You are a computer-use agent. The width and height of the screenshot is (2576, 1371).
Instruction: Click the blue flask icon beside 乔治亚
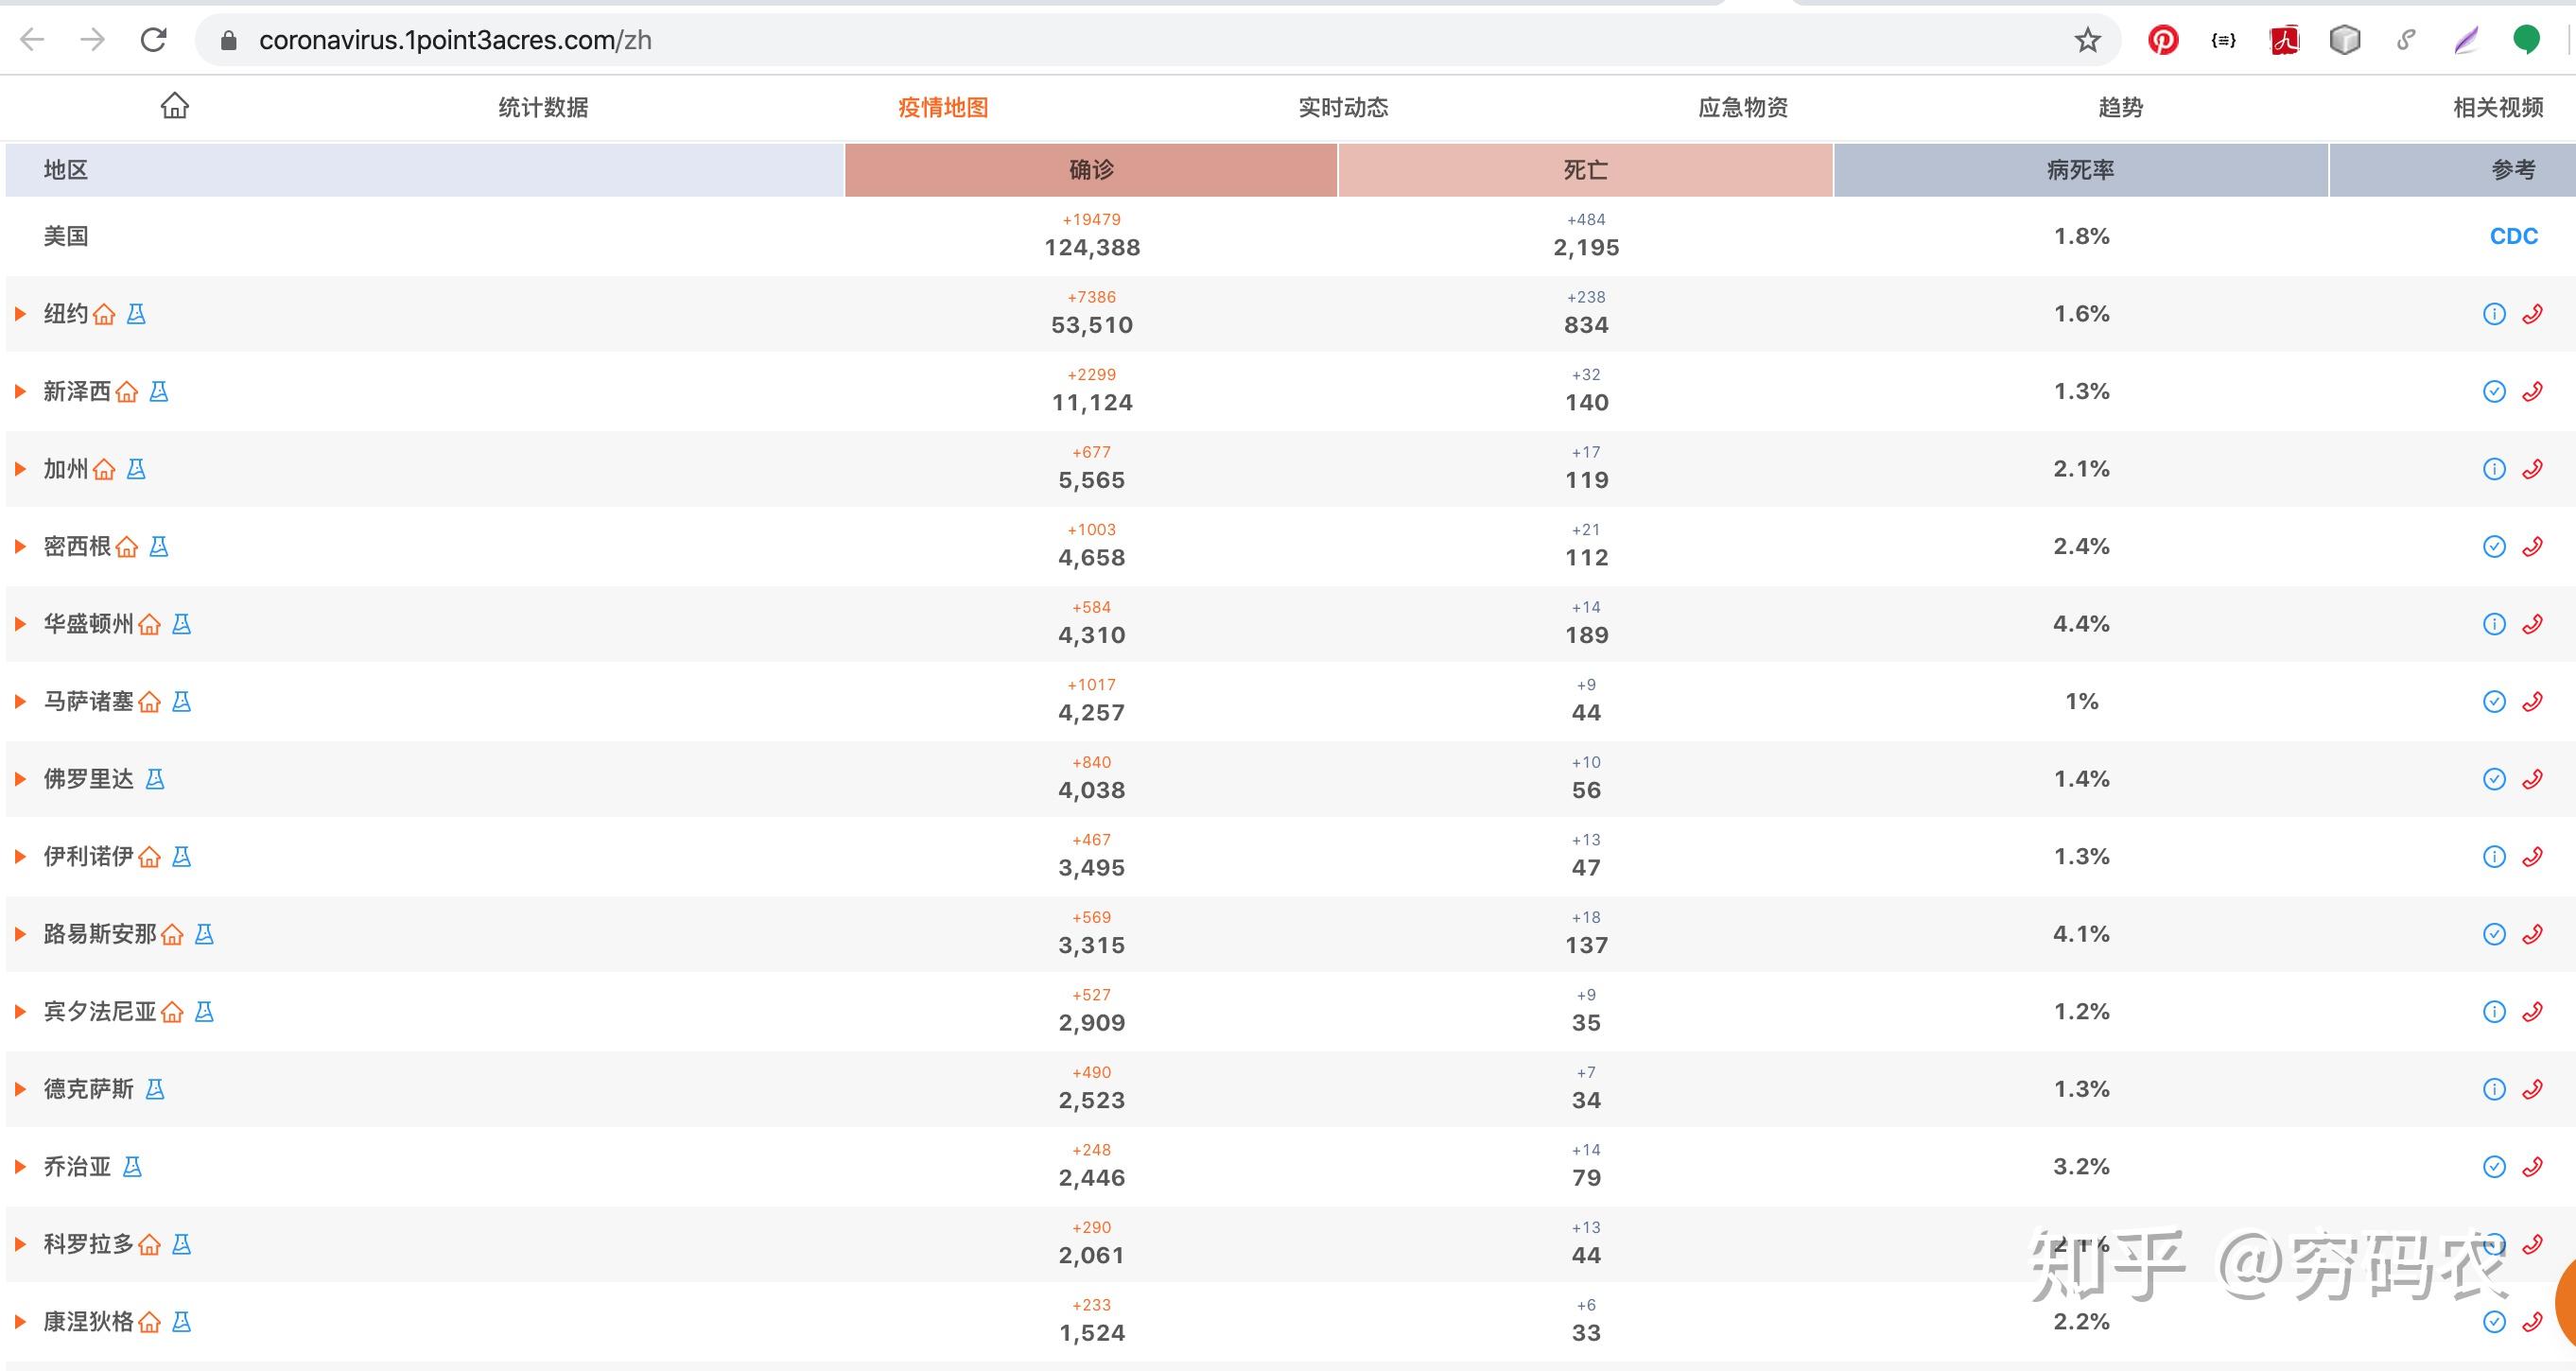pos(132,1166)
